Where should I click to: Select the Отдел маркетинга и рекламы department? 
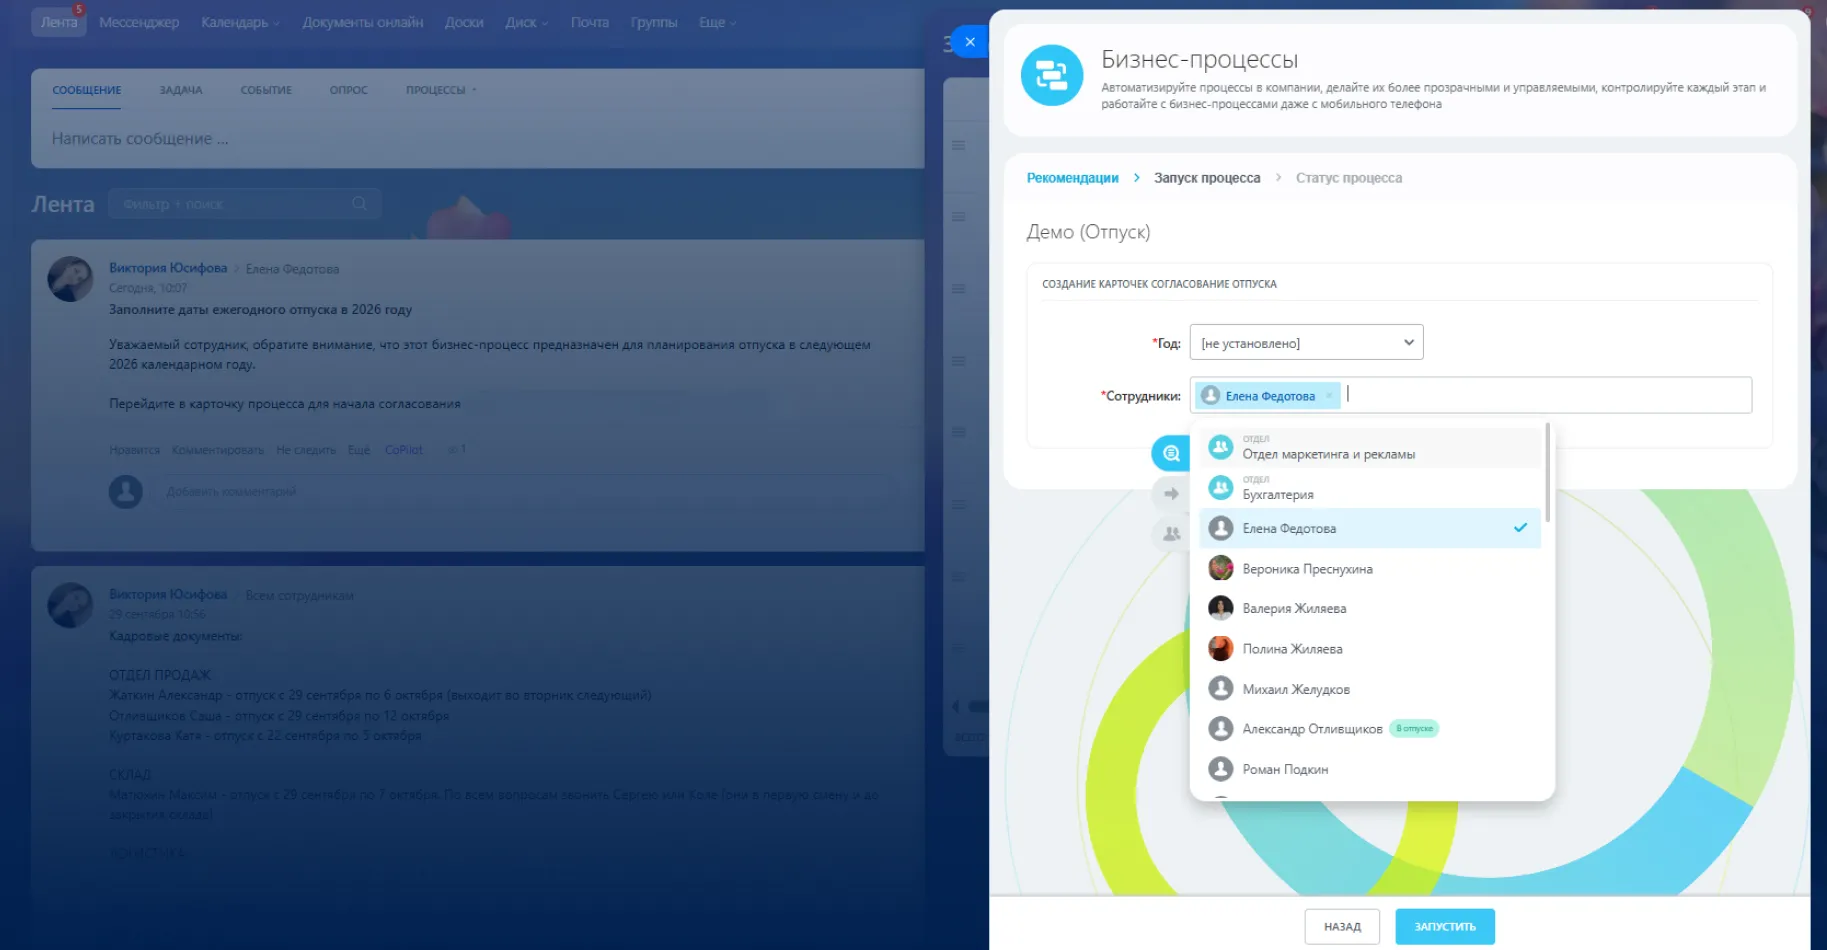pyautogui.click(x=1328, y=454)
